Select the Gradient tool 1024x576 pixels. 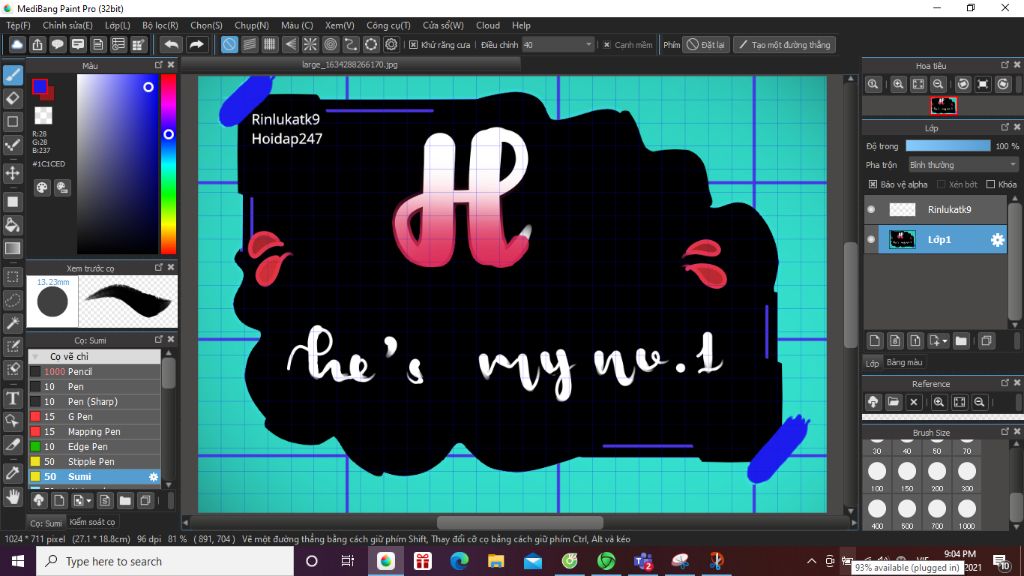pos(13,249)
